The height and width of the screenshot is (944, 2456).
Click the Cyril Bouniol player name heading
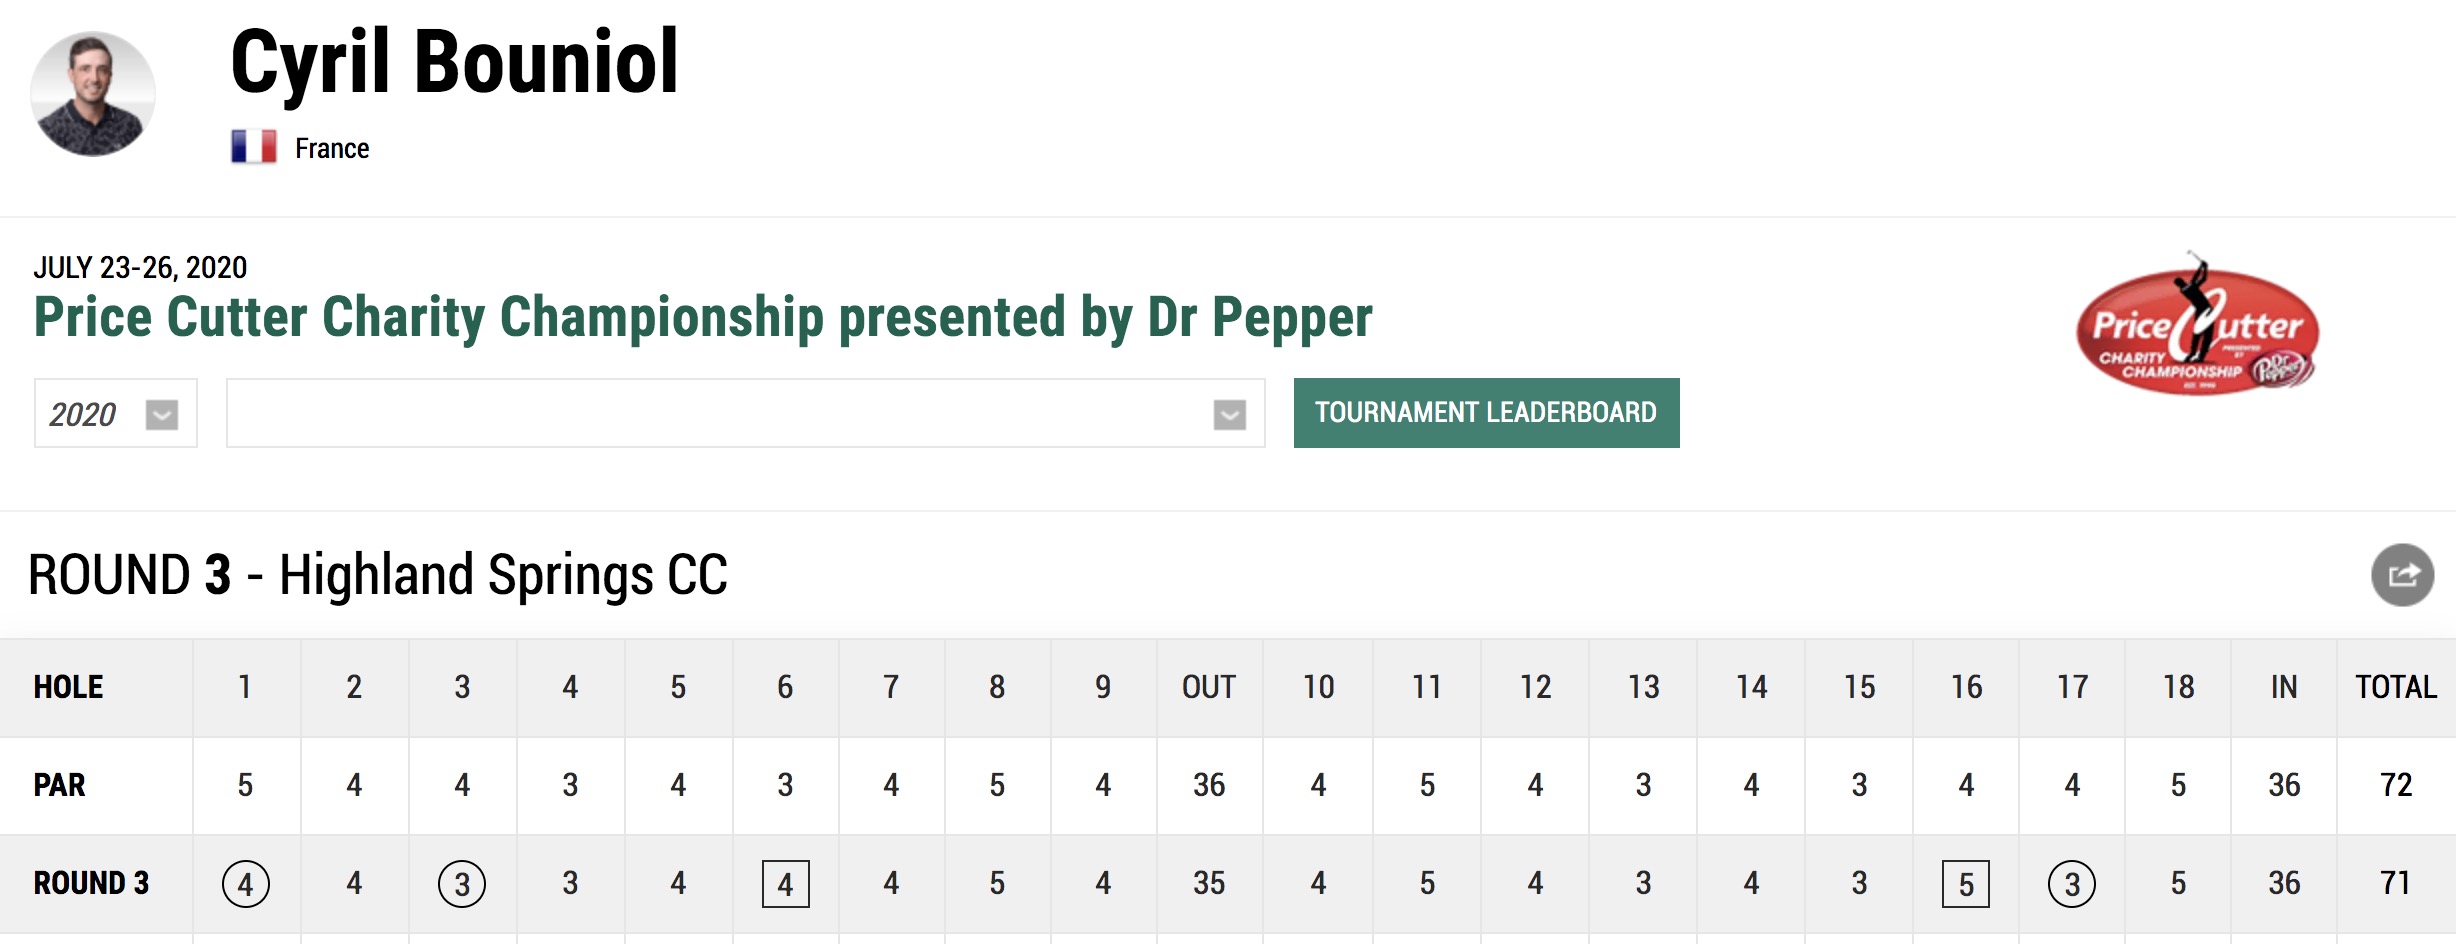tap(455, 62)
